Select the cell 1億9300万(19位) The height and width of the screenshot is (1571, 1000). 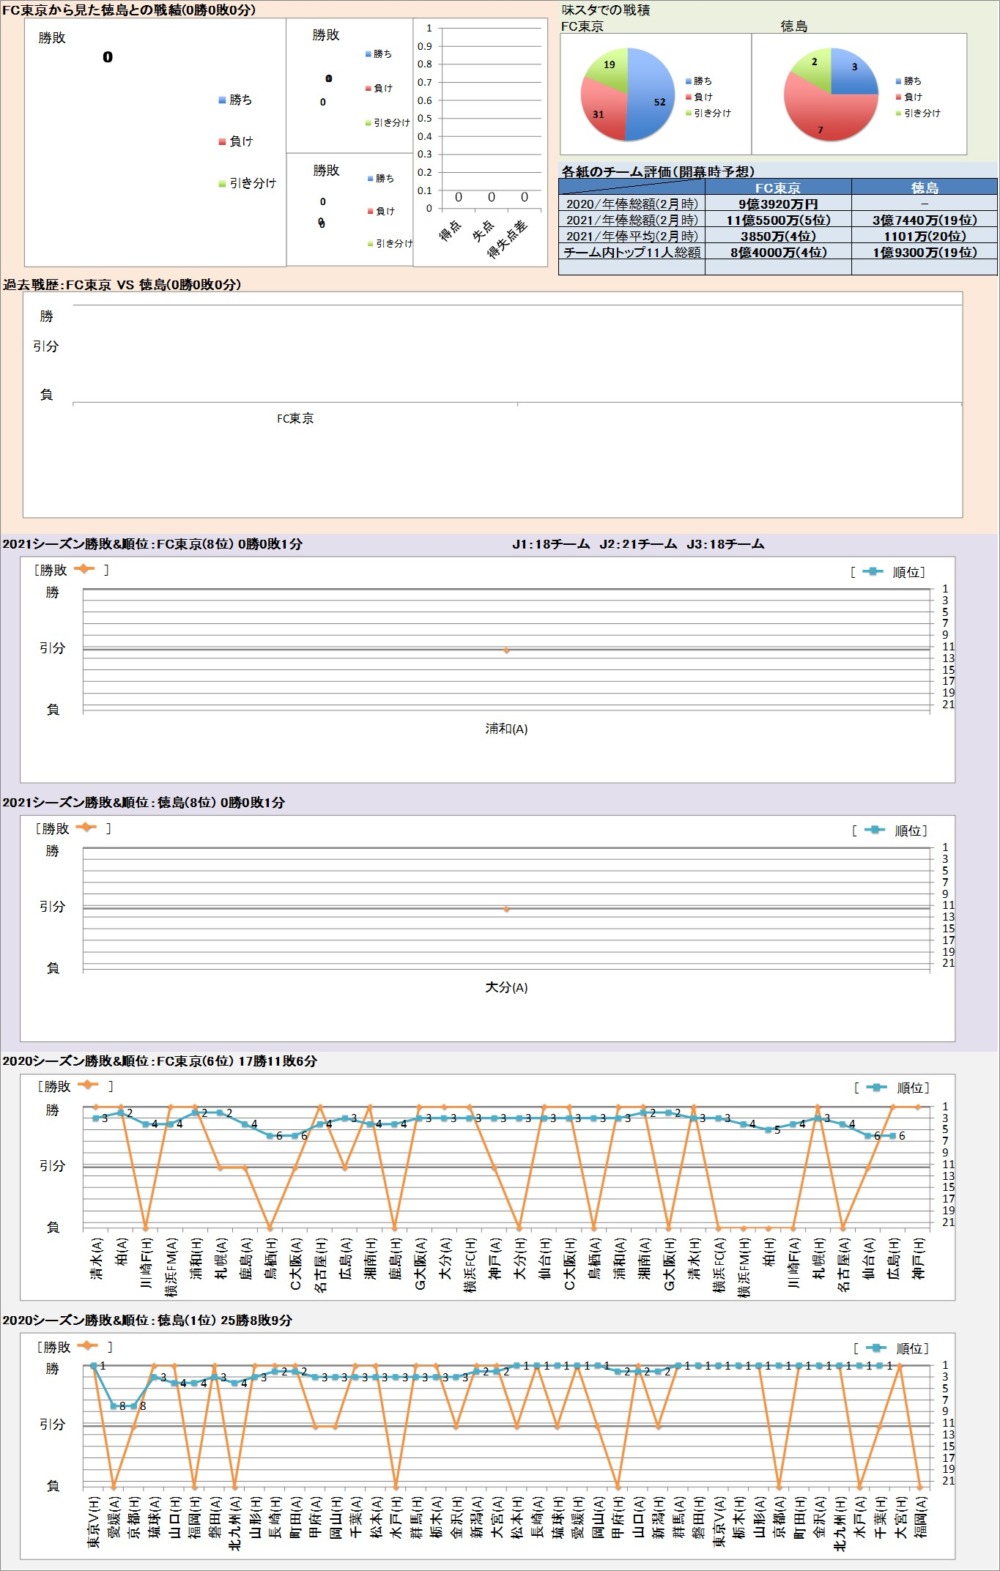click(924, 252)
